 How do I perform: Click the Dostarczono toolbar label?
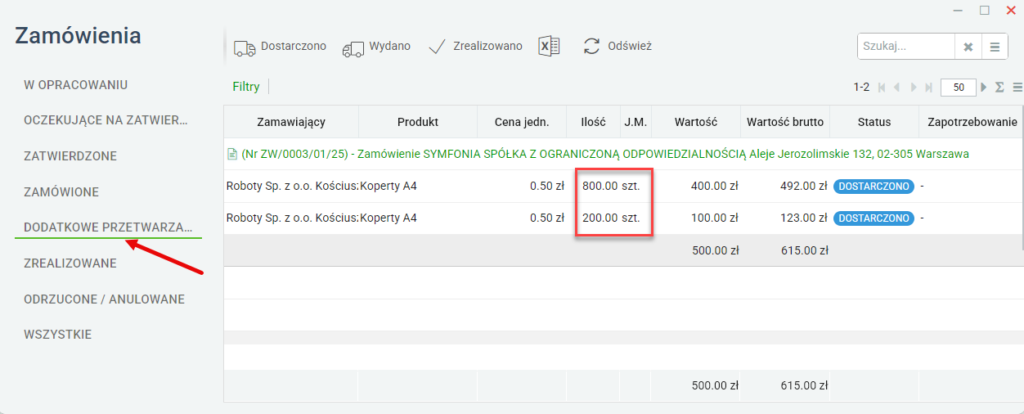(x=293, y=46)
